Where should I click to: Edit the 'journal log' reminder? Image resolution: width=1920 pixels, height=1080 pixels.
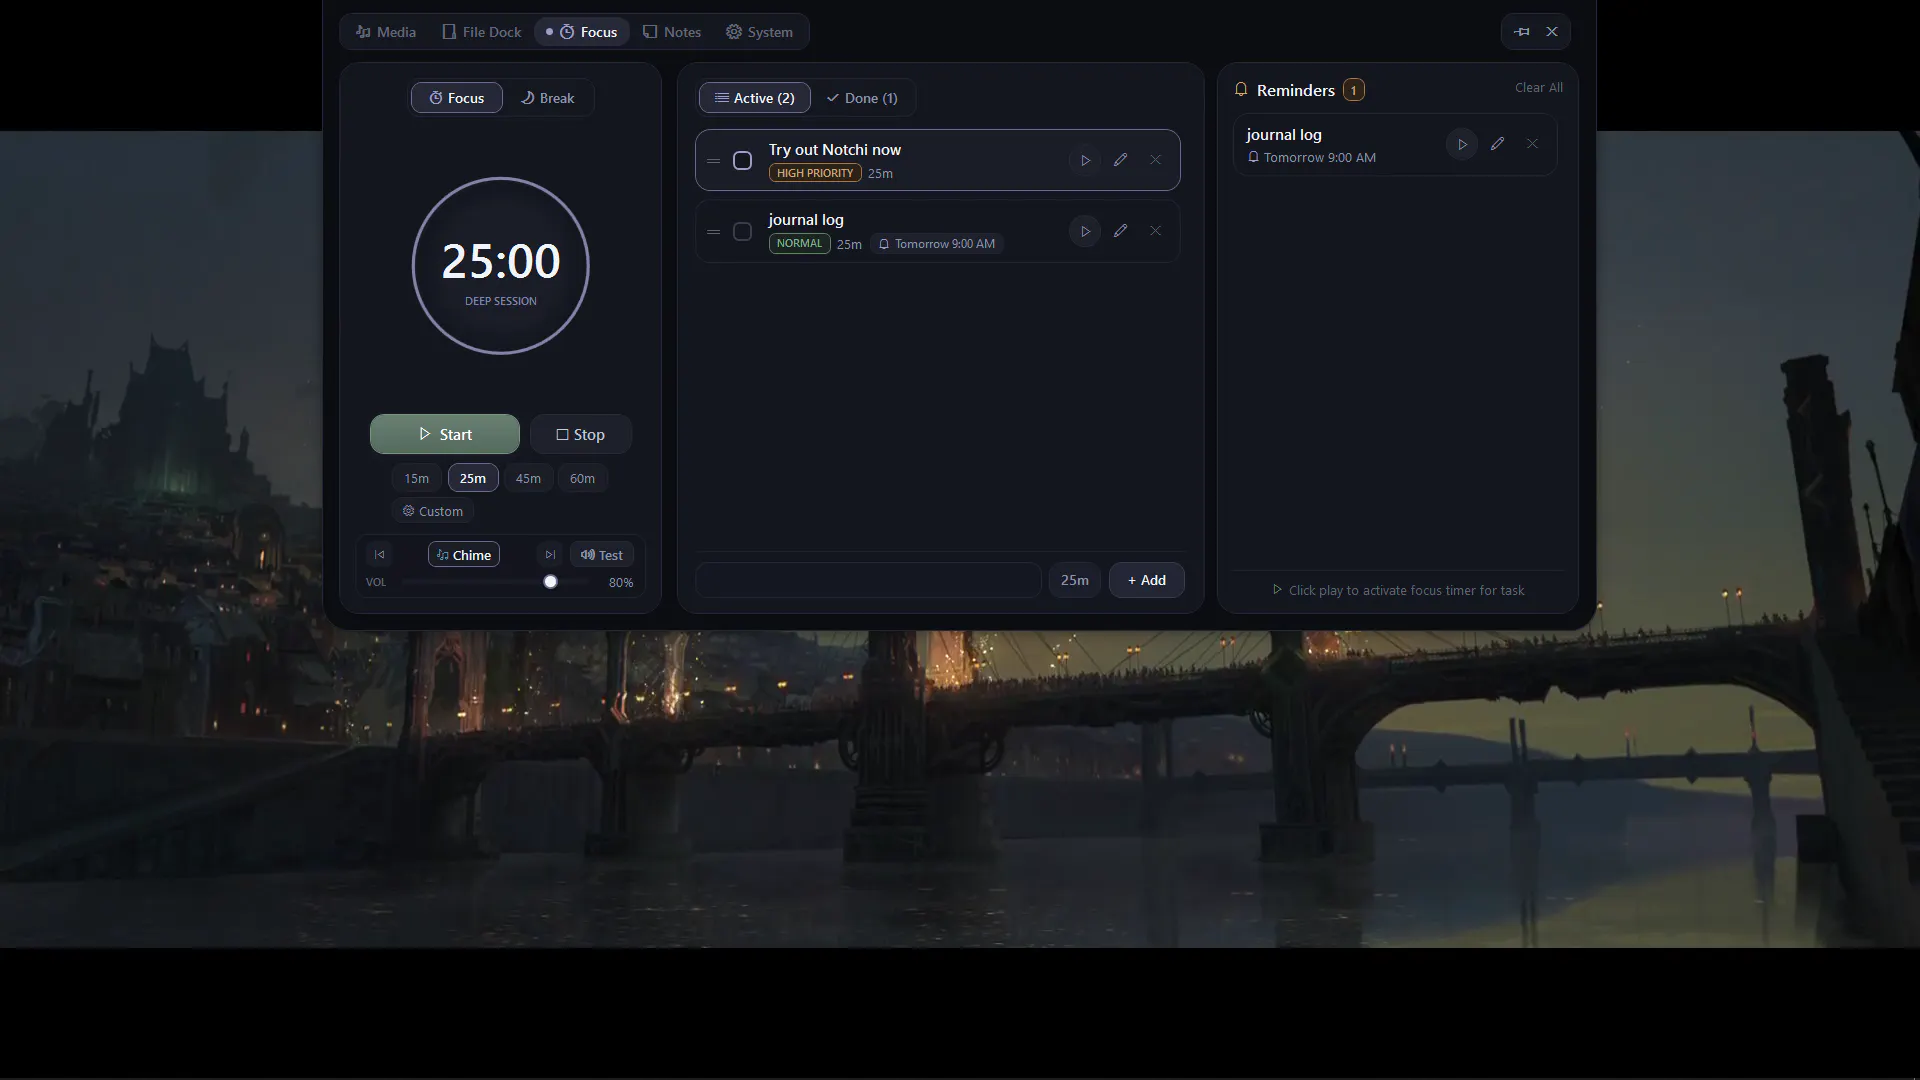(x=1497, y=144)
